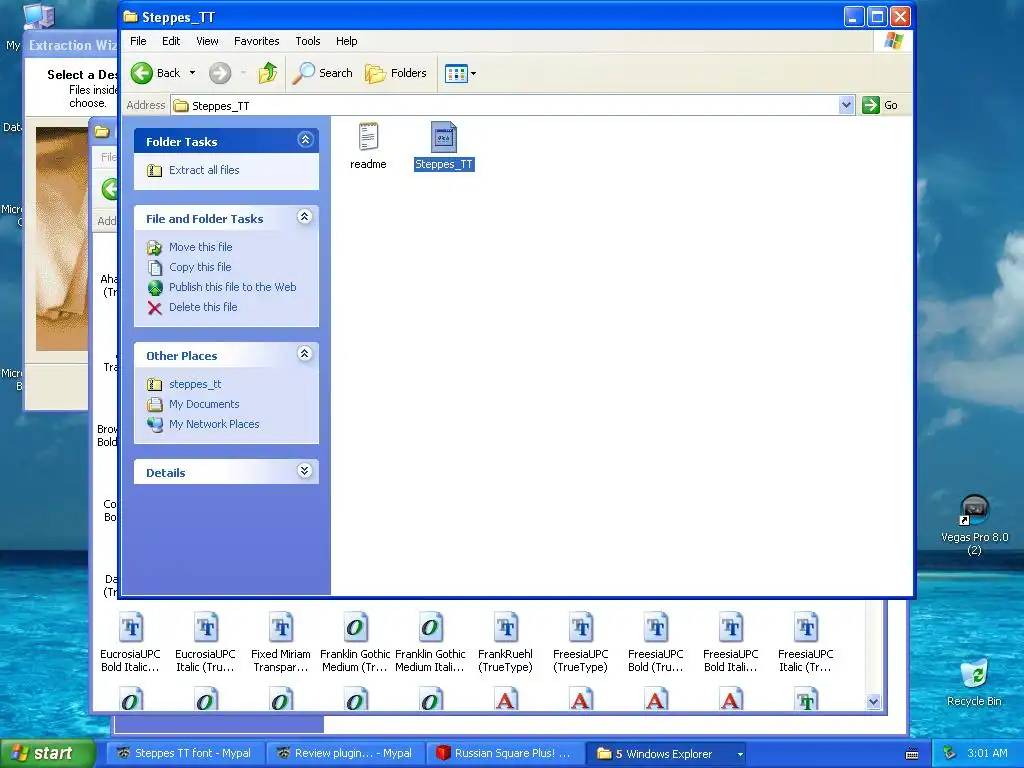This screenshot has height=768, width=1024.
Task: Switch to Steppes TT font - Mypal taskbar item
Action: coord(186,753)
